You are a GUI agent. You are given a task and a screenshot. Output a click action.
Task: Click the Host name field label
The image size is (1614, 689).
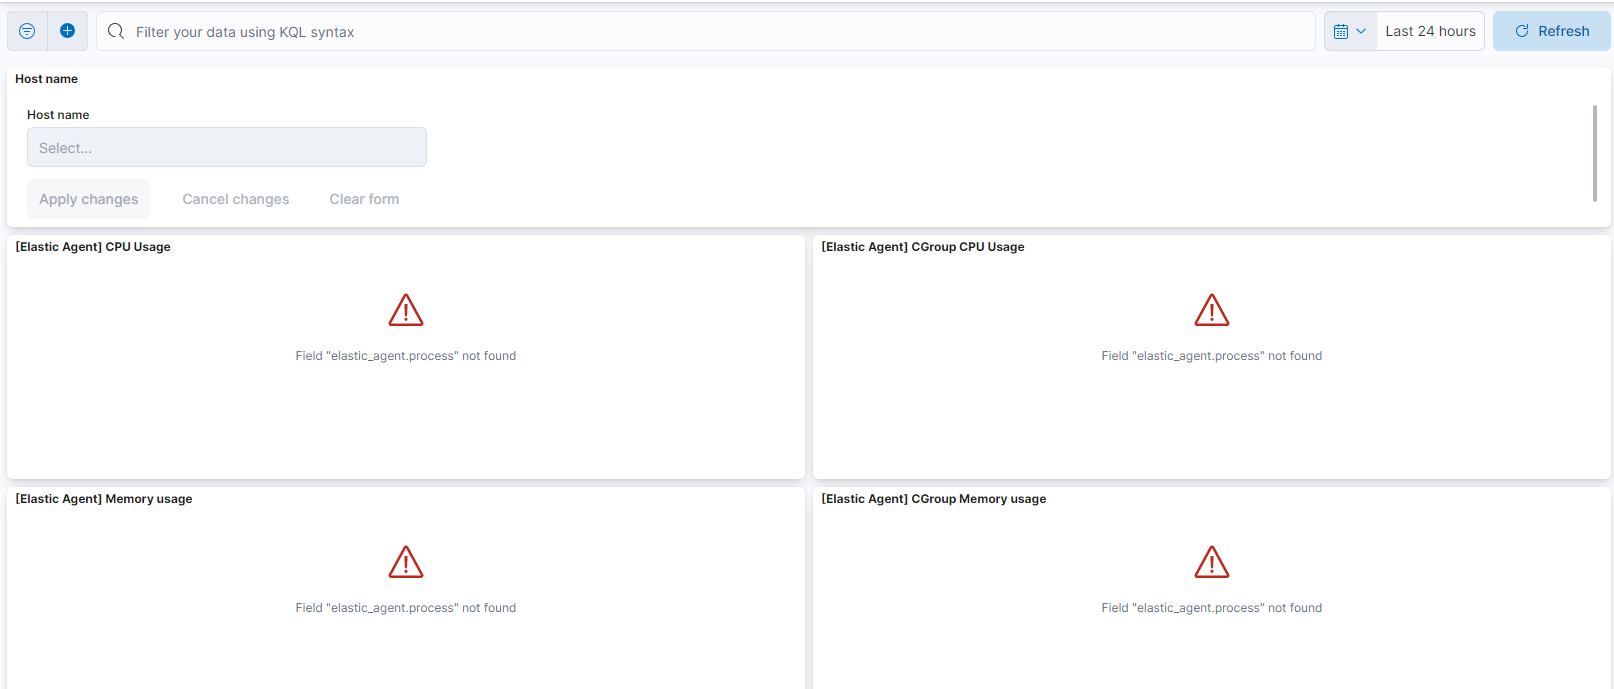pyautogui.click(x=58, y=115)
